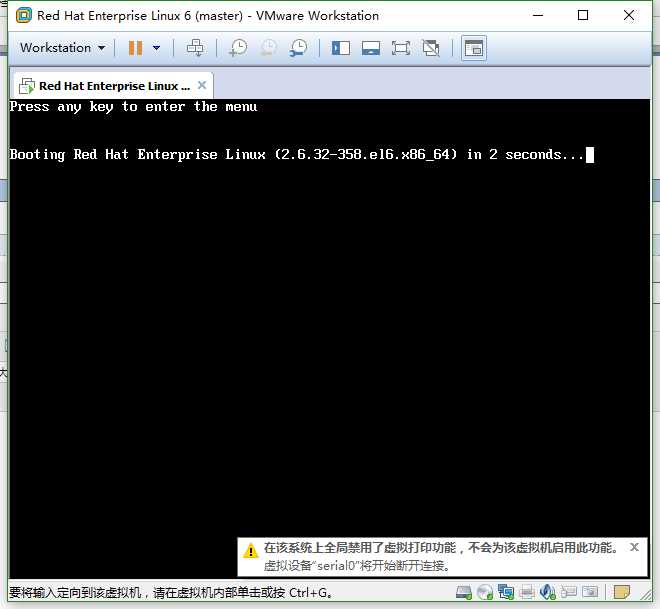Screen dimensions: 660x609
Task: Open the snapshot manager
Action: [298, 48]
